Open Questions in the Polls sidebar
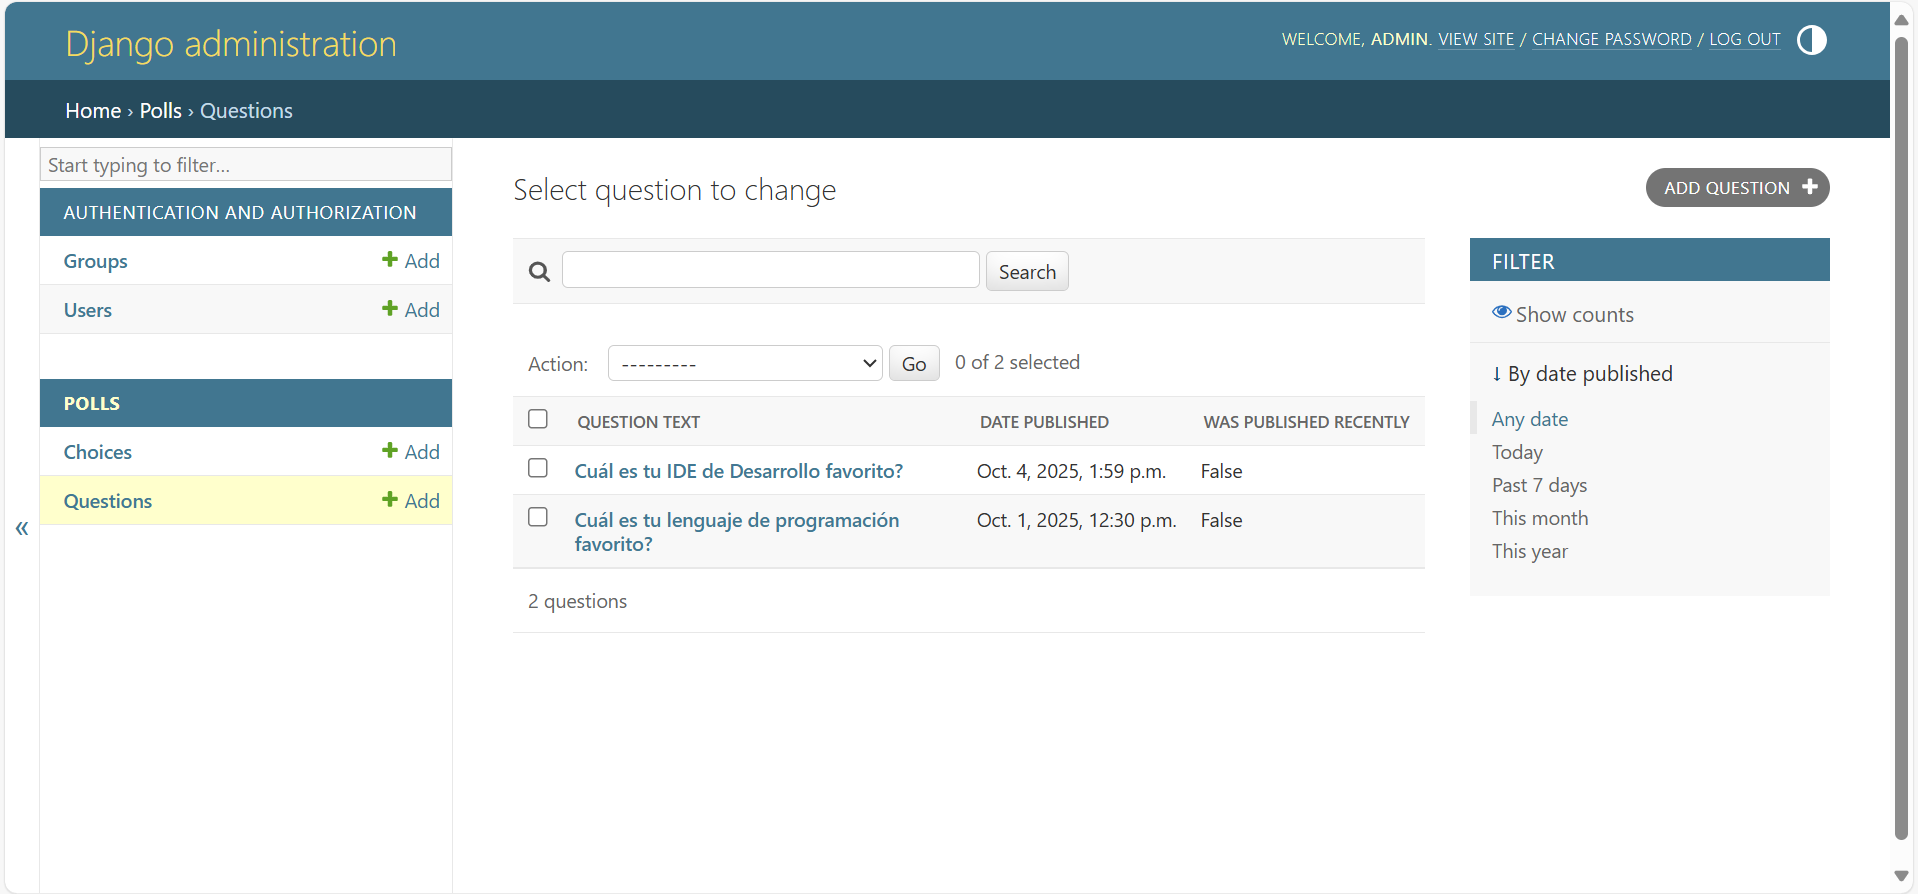This screenshot has height=894, width=1918. click(x=108, y=501)
